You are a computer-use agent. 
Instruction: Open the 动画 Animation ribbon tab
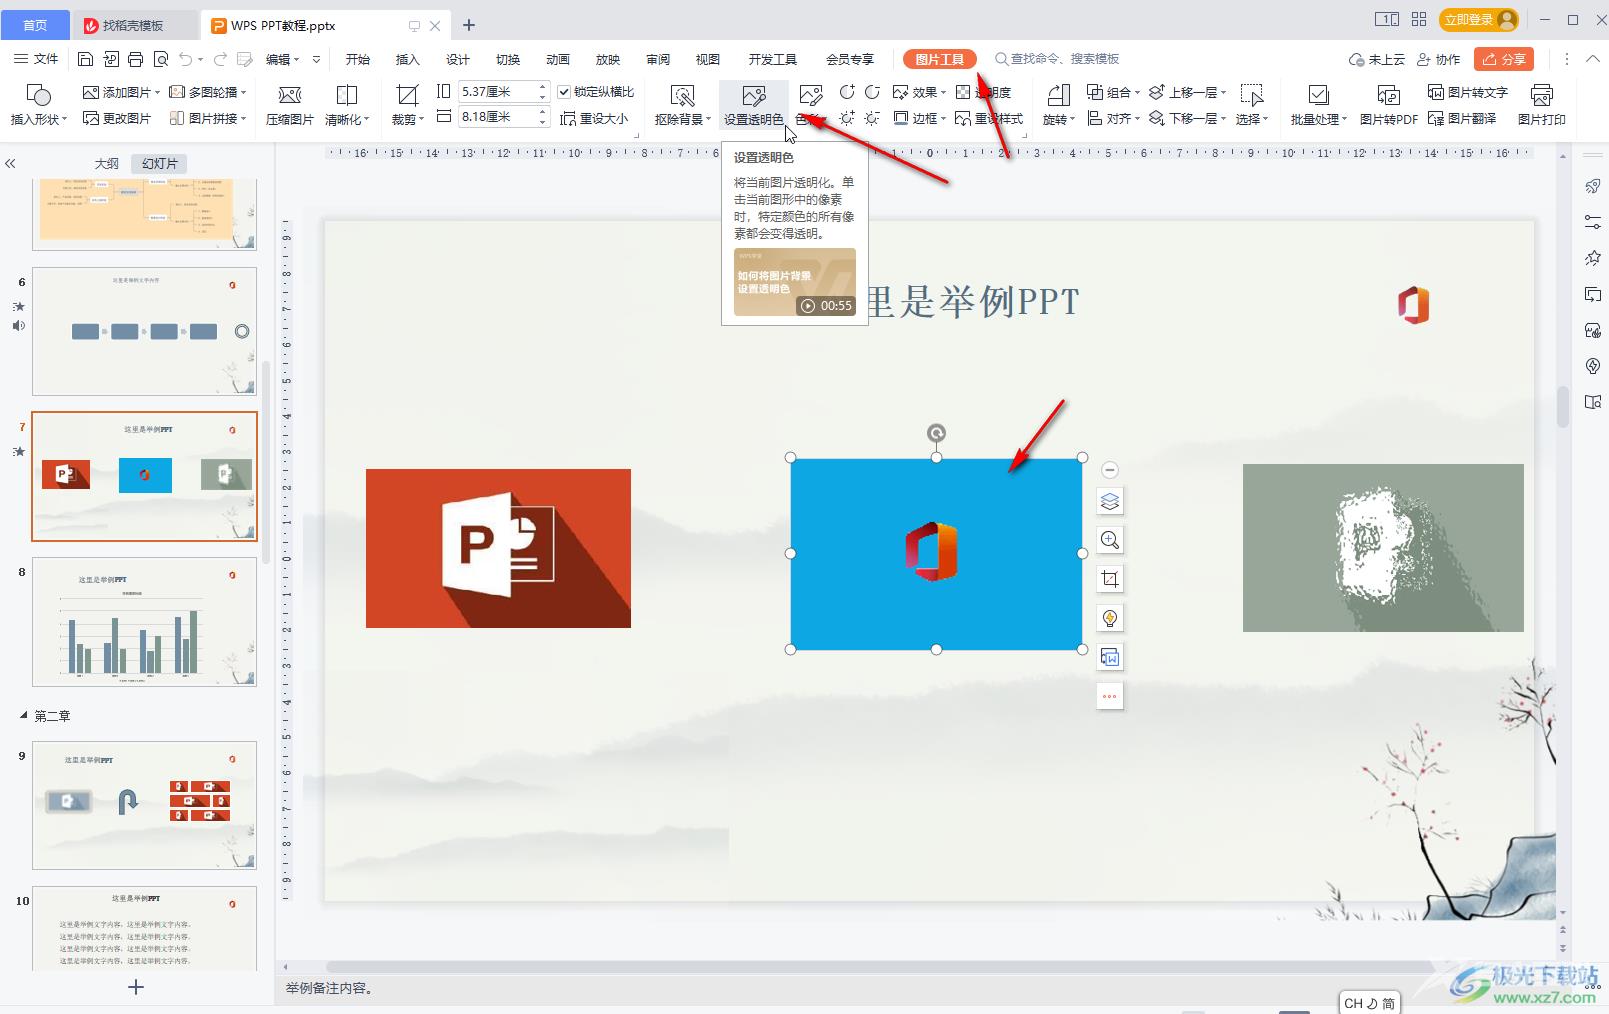click(557, 59)
